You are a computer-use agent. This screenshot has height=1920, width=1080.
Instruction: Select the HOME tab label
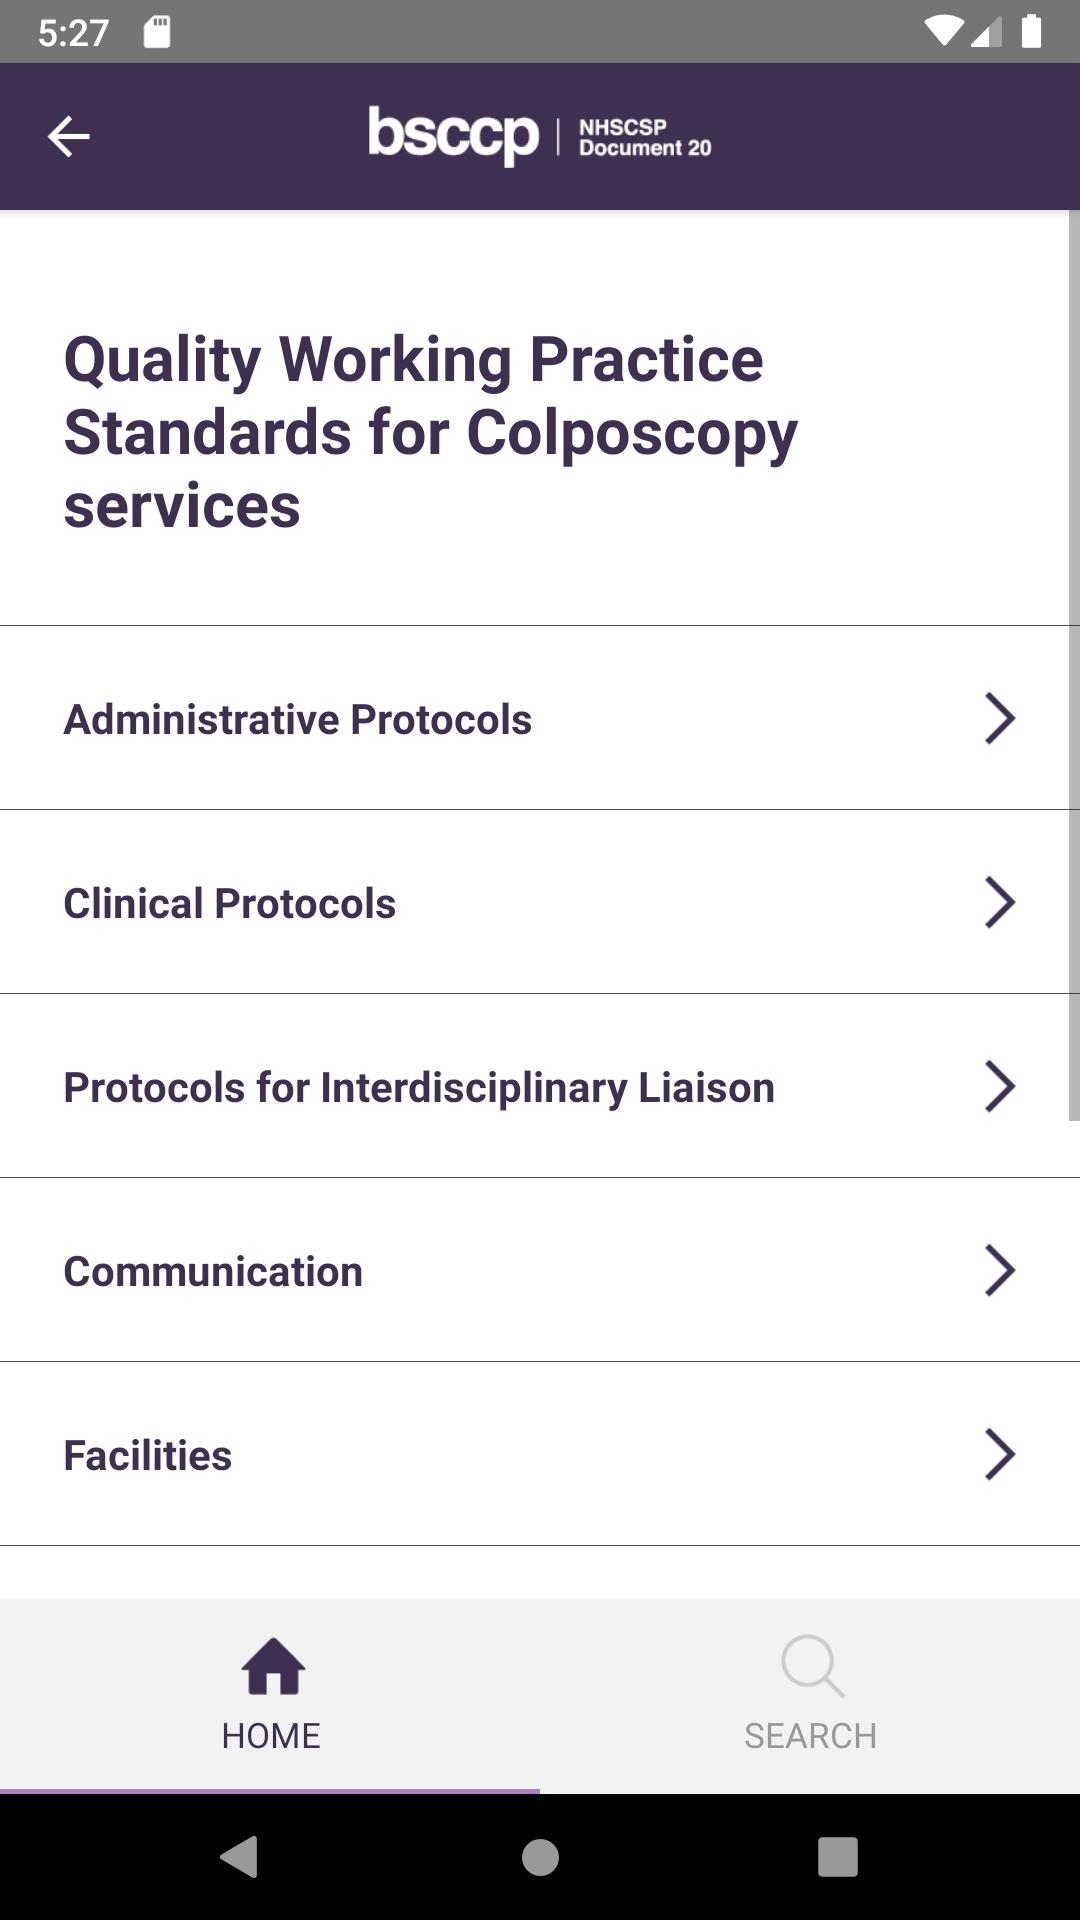click(271, 1736)
